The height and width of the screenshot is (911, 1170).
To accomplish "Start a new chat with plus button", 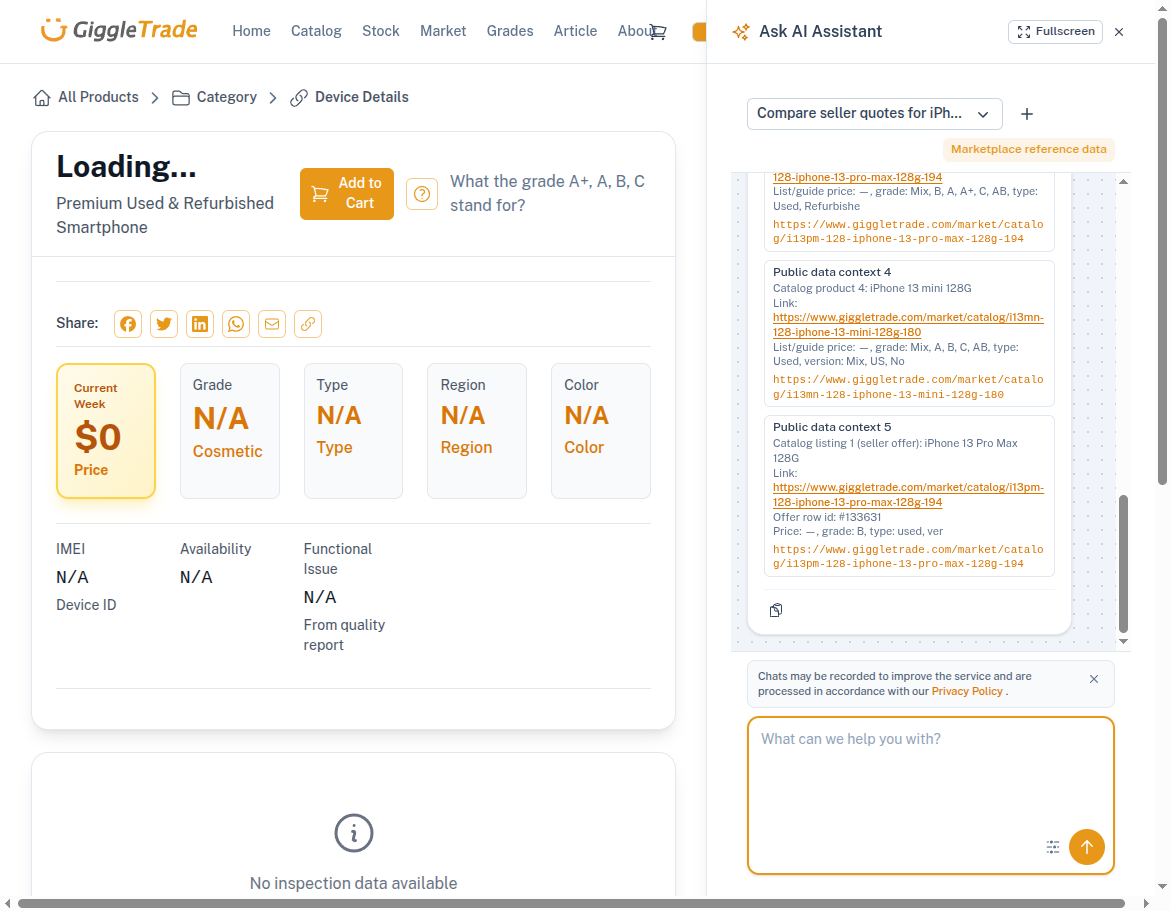I will click(1026, 114).
